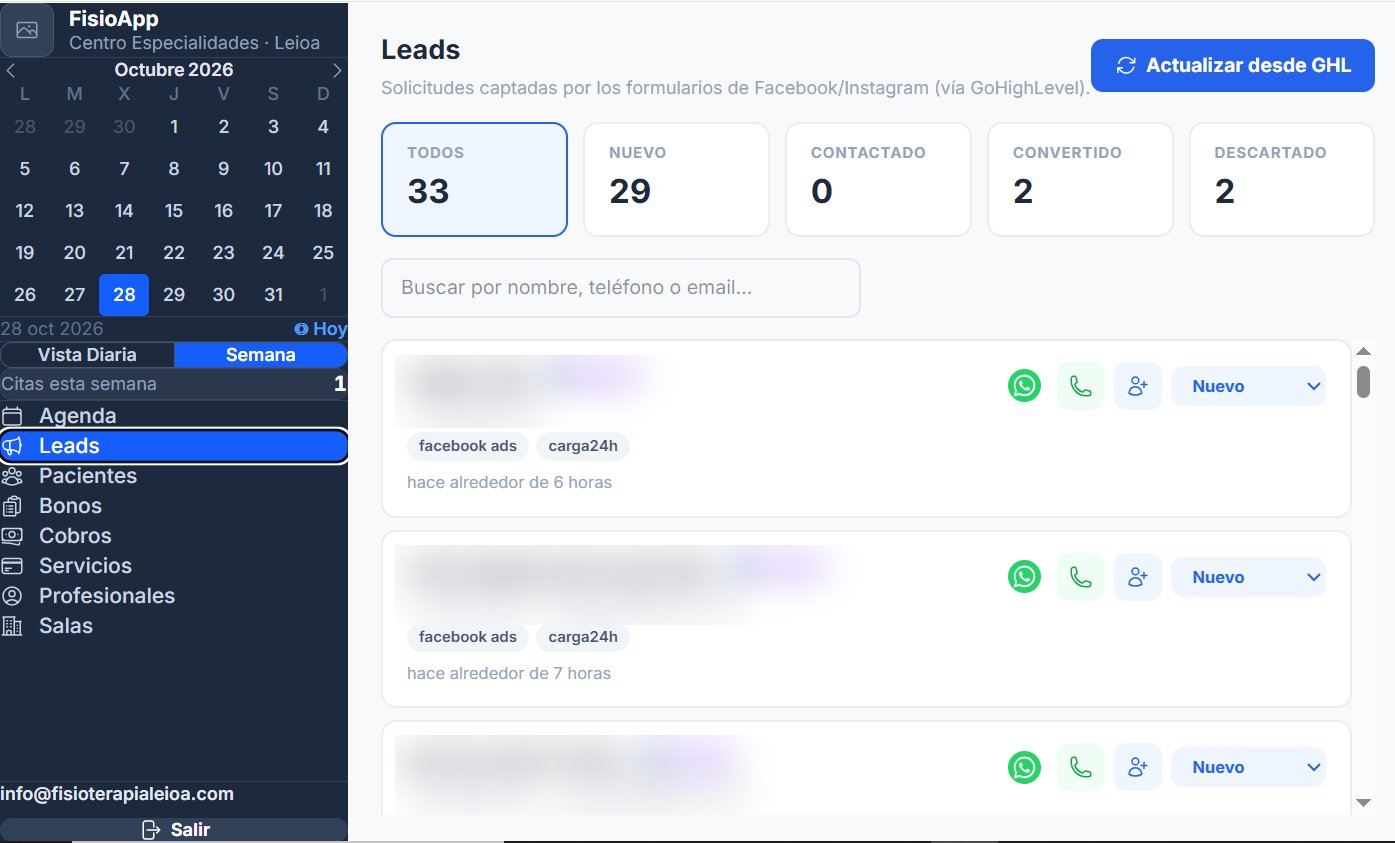Click the megaphone icon beside Leads
Viewport: 1395px width, 843px height.
coord(13,446)
